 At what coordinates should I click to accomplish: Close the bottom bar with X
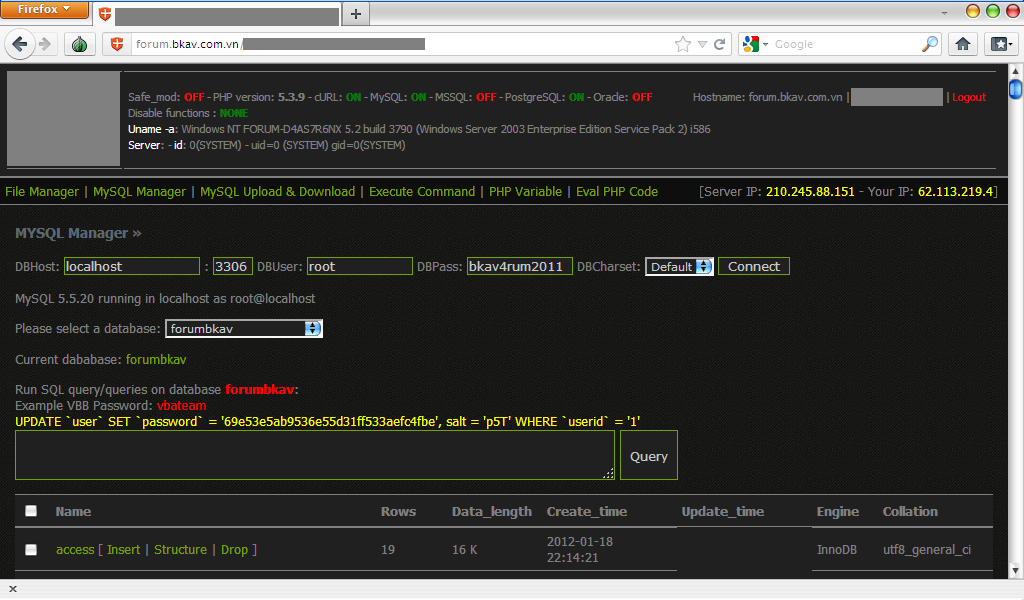pos(12,590)
